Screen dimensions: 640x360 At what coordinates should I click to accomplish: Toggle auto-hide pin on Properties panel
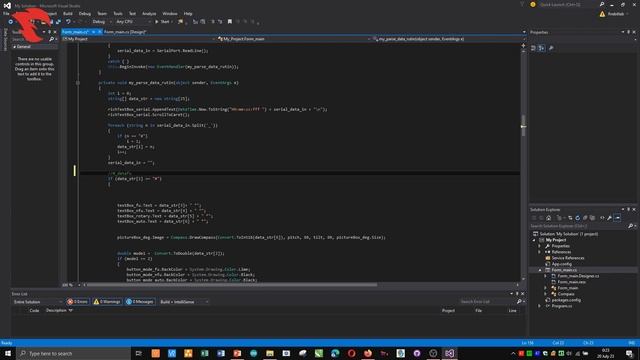pos(628,32)
